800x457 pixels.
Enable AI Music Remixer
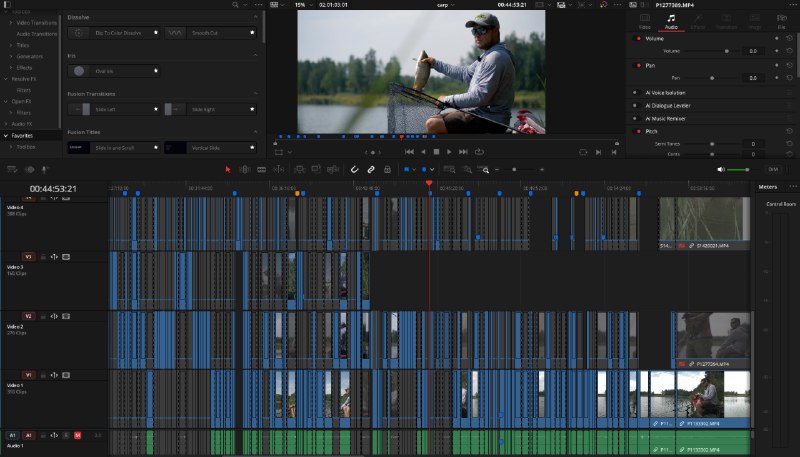[x=636, y=118]
